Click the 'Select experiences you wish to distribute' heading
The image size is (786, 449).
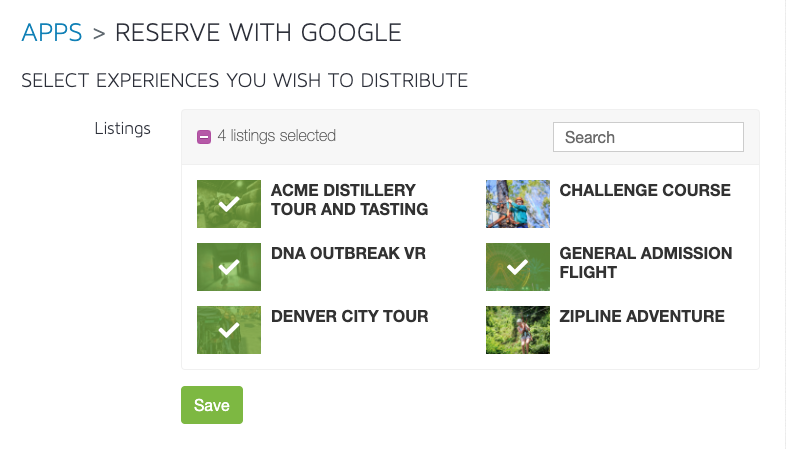tap(245, 81)
